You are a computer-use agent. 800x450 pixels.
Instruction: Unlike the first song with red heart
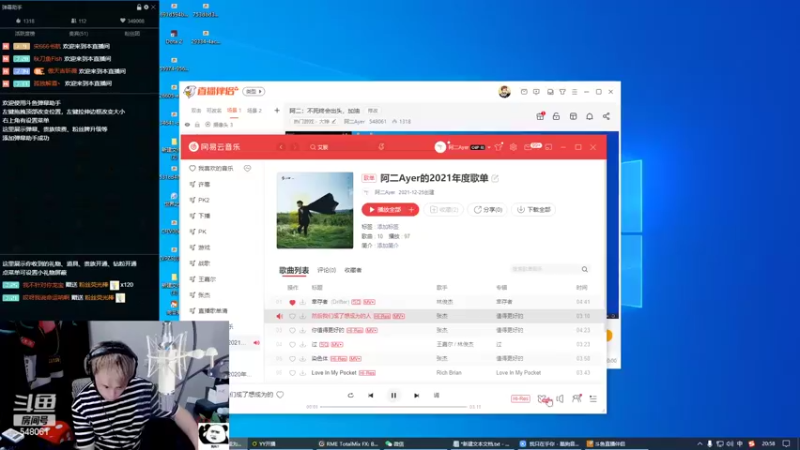coord(292,302)
